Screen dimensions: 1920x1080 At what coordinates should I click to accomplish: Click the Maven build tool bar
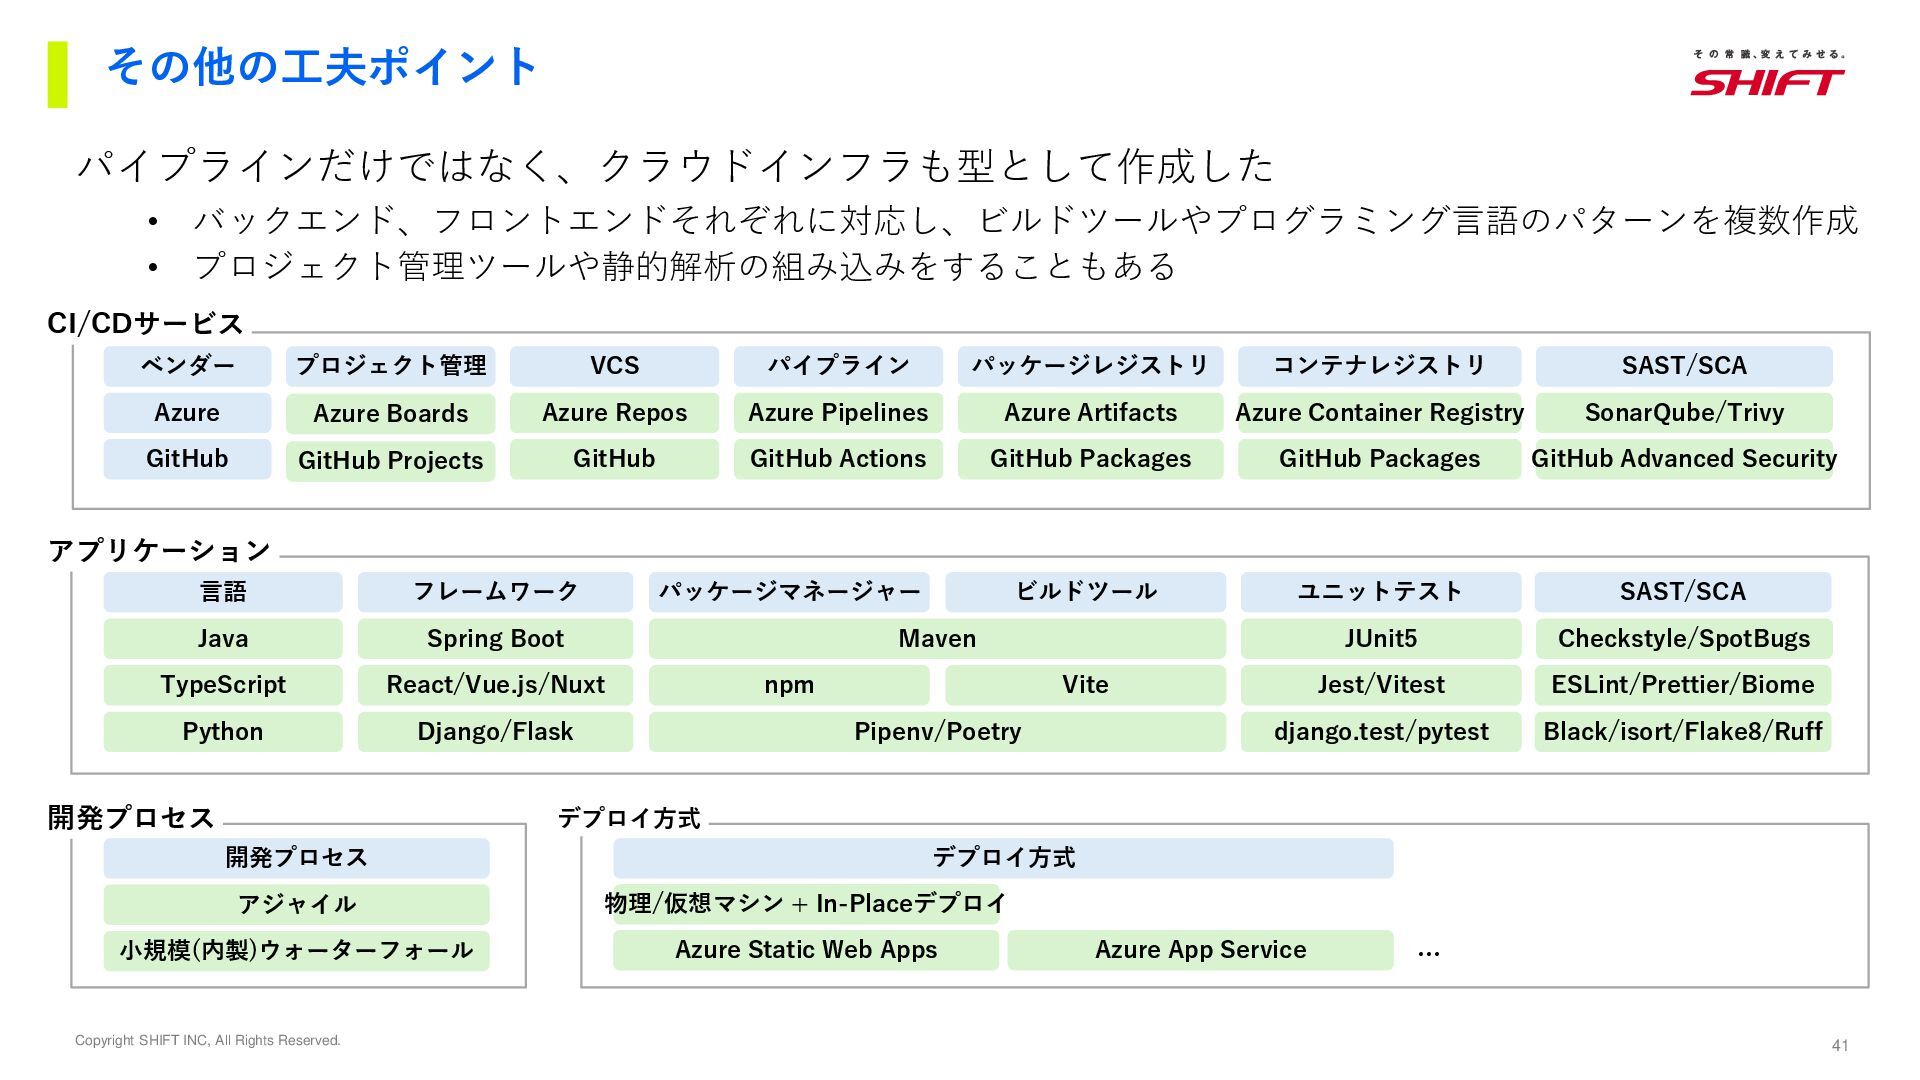937,639
